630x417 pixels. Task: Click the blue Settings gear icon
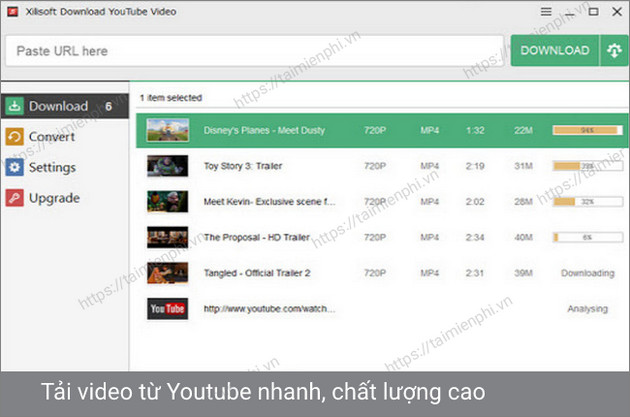point(14,167)
